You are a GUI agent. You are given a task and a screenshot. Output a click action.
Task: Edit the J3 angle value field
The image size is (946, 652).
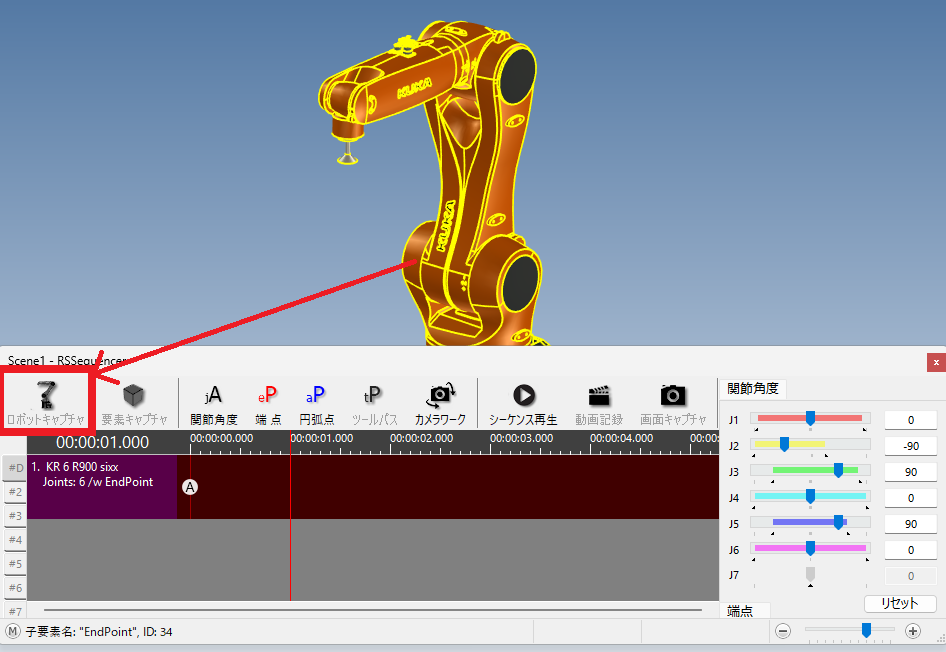point(911,472)
